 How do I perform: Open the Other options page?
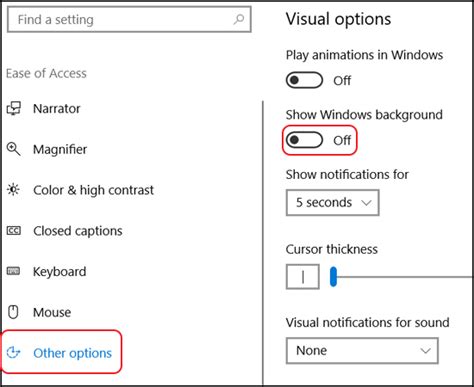coord(72,353)
